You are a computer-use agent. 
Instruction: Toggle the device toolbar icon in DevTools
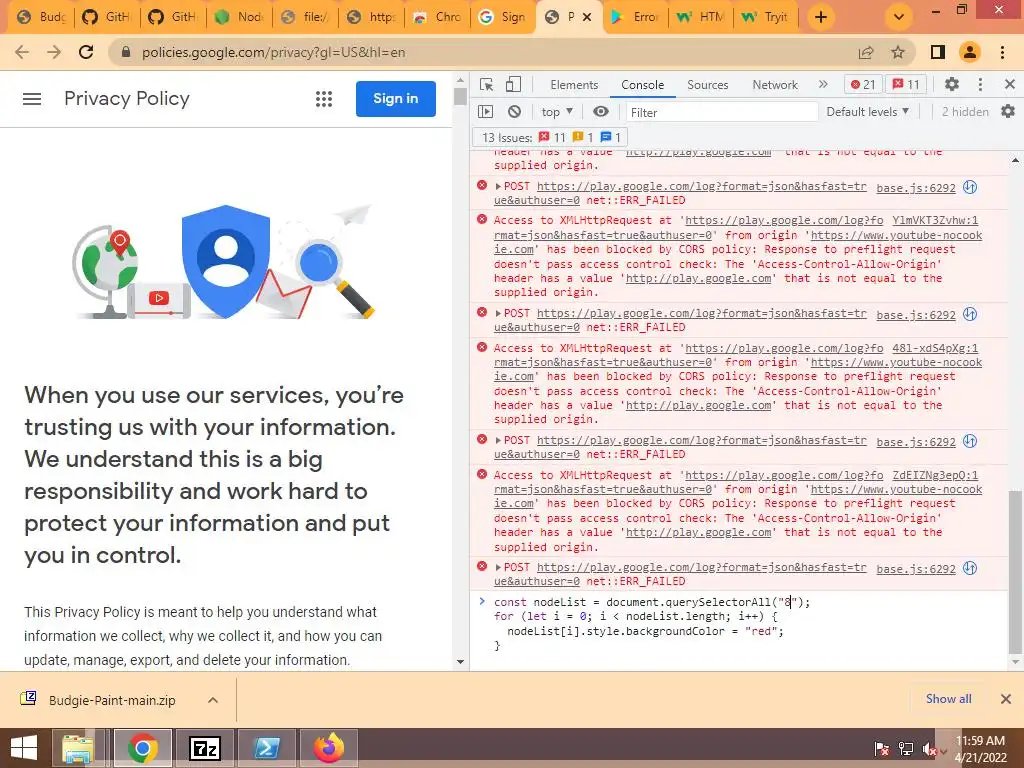pyautogui.click(x=513, y=84)
